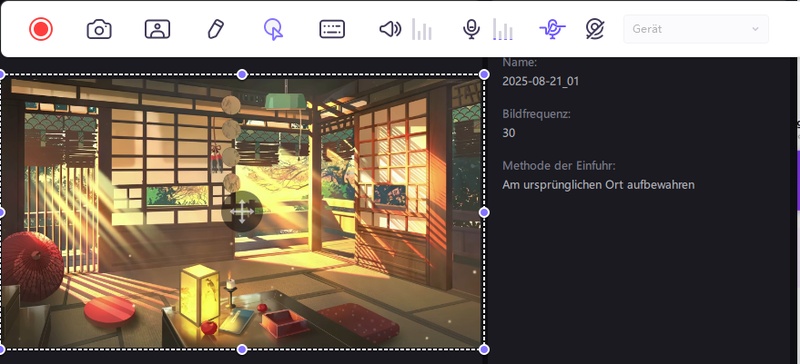Start recording with the red record button

pyautogui.click(x=41, y=29)
